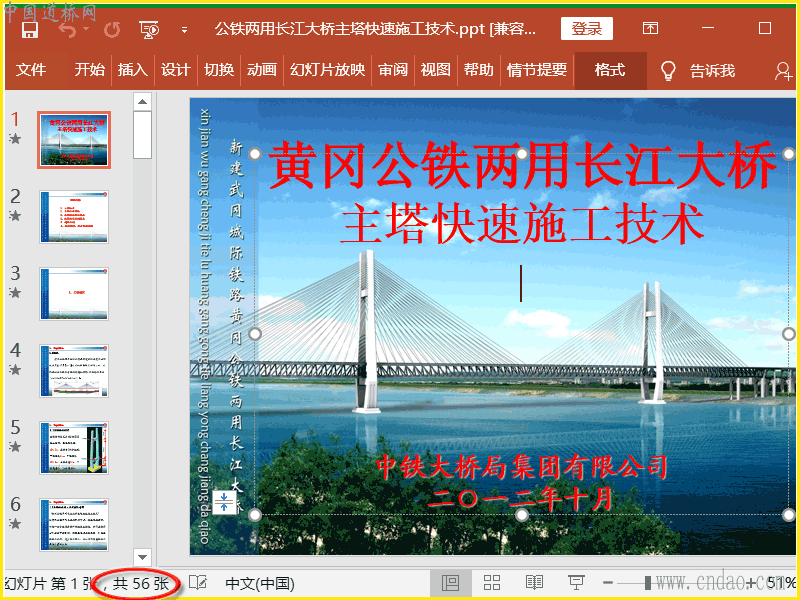Screen dimensions: 800x600
Task: Click the text 中铁大桥局集团有限公司
Action: click(x=521, y=467)
